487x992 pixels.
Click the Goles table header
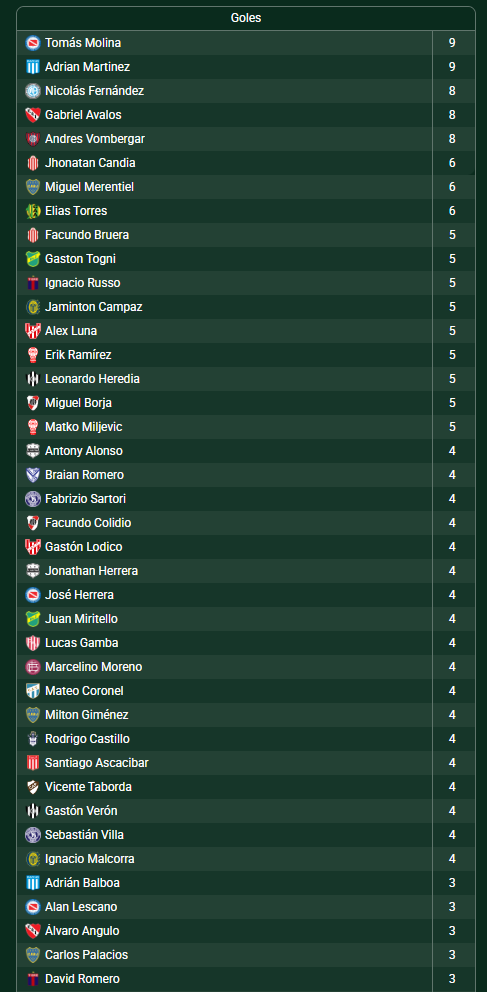tap(246, 18)
